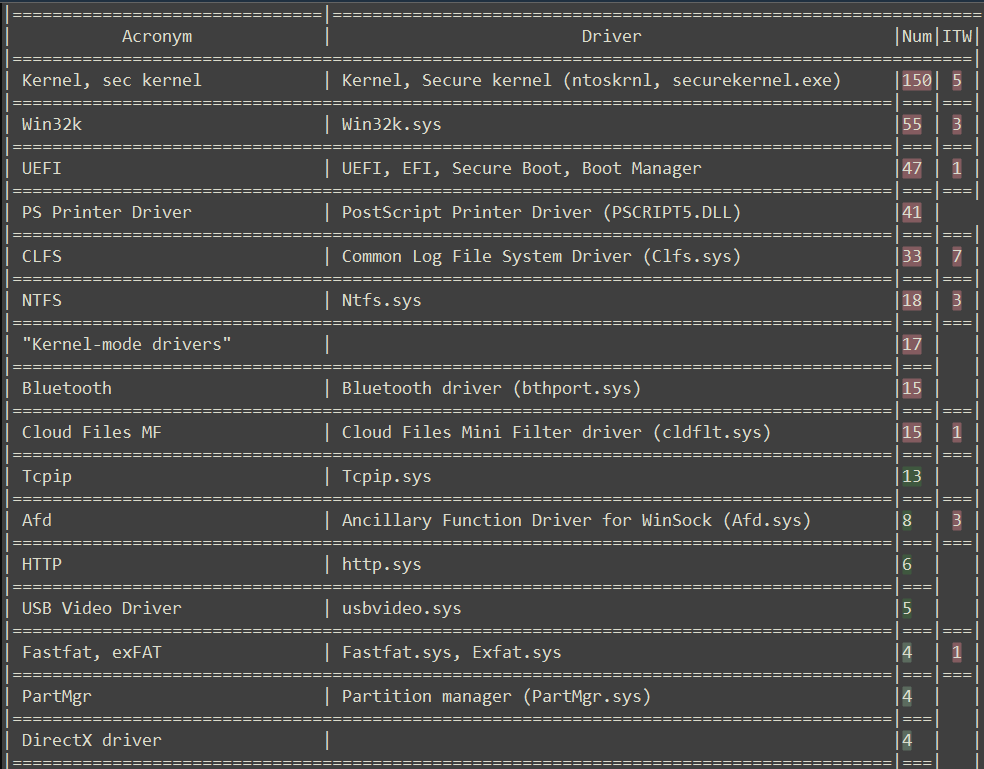Click the Num value 150 for Kernel
984x769 pixels.
click(x=917, y=80)
